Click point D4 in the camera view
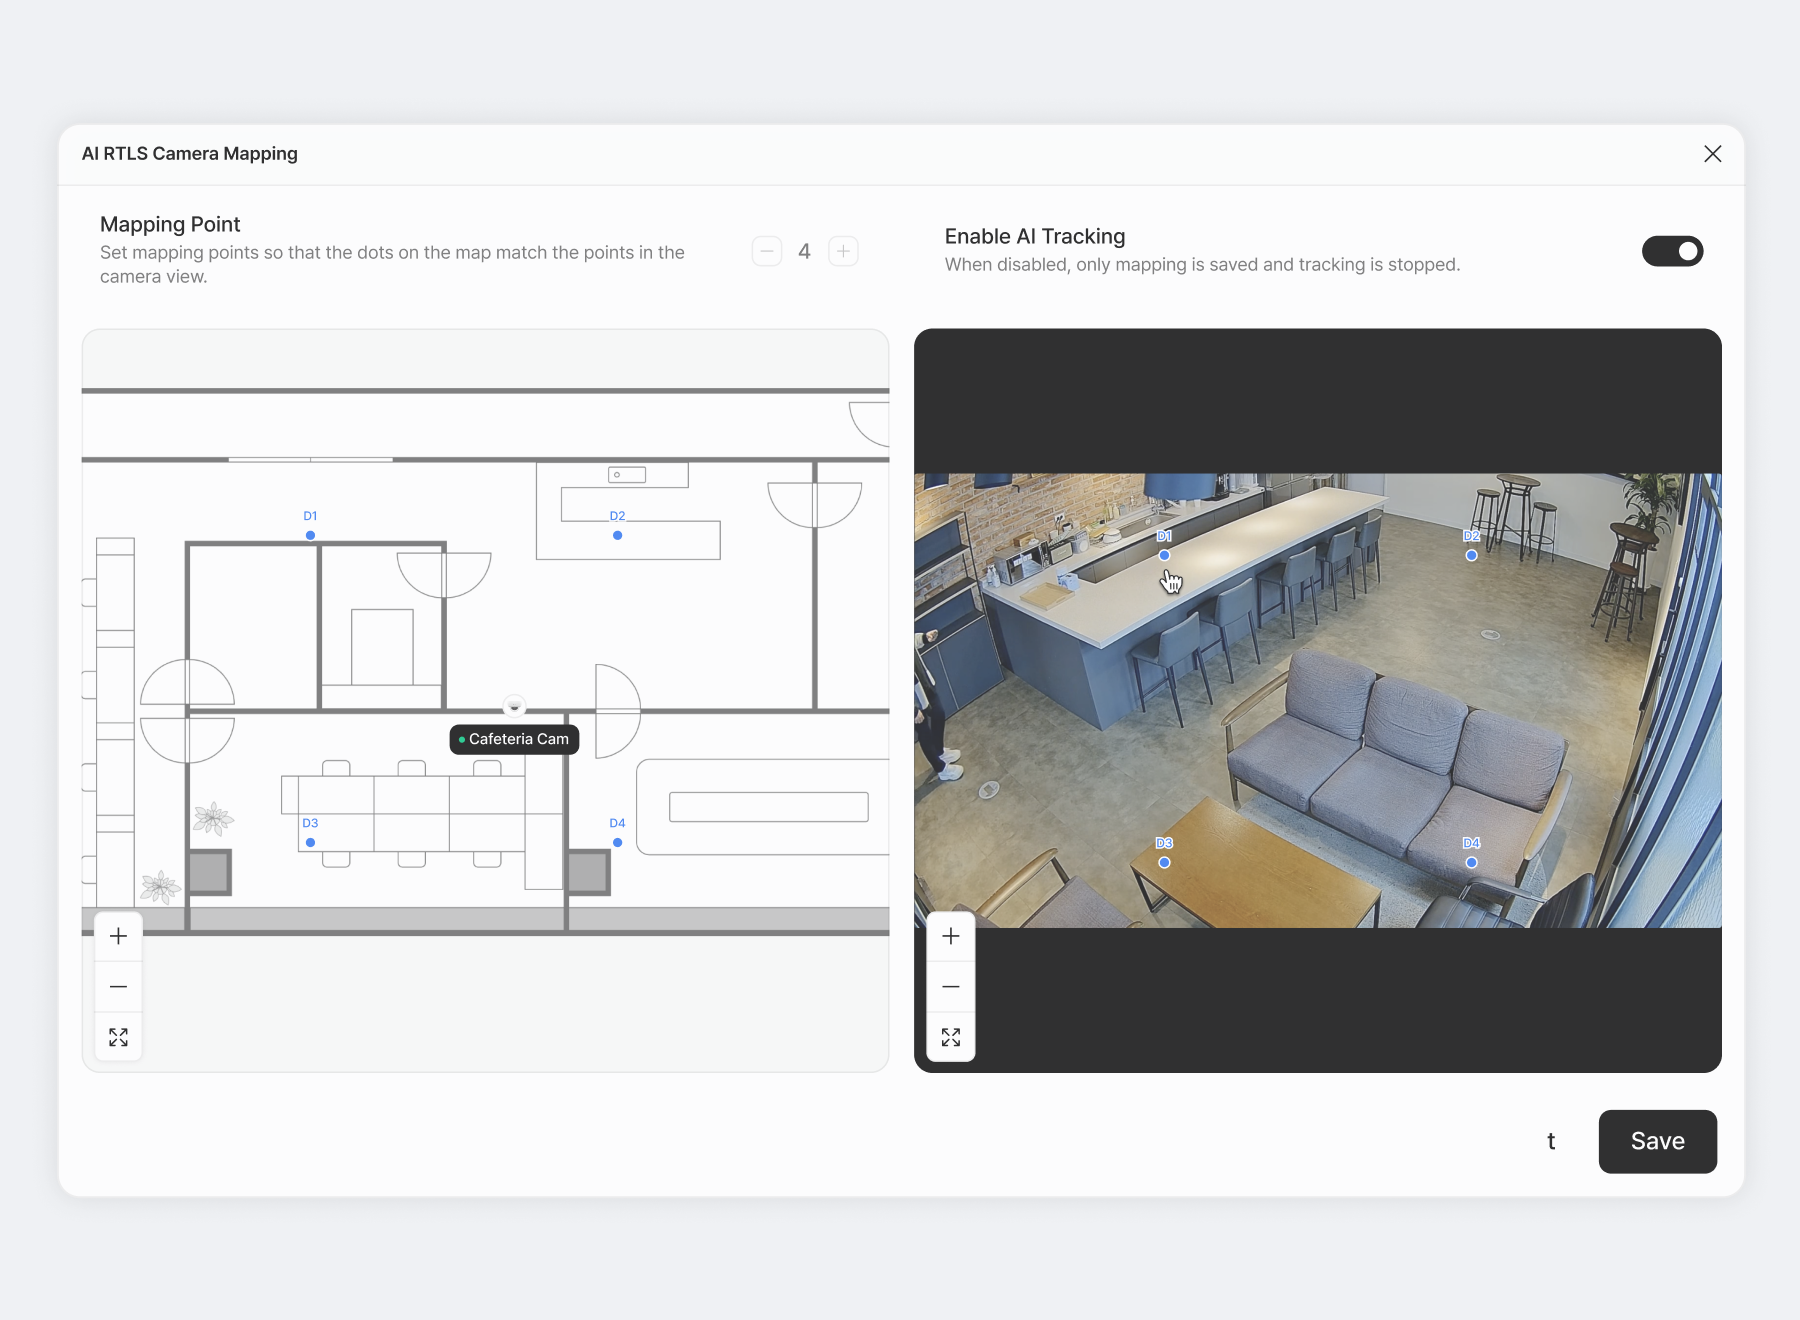 [x=1471, y=862]
